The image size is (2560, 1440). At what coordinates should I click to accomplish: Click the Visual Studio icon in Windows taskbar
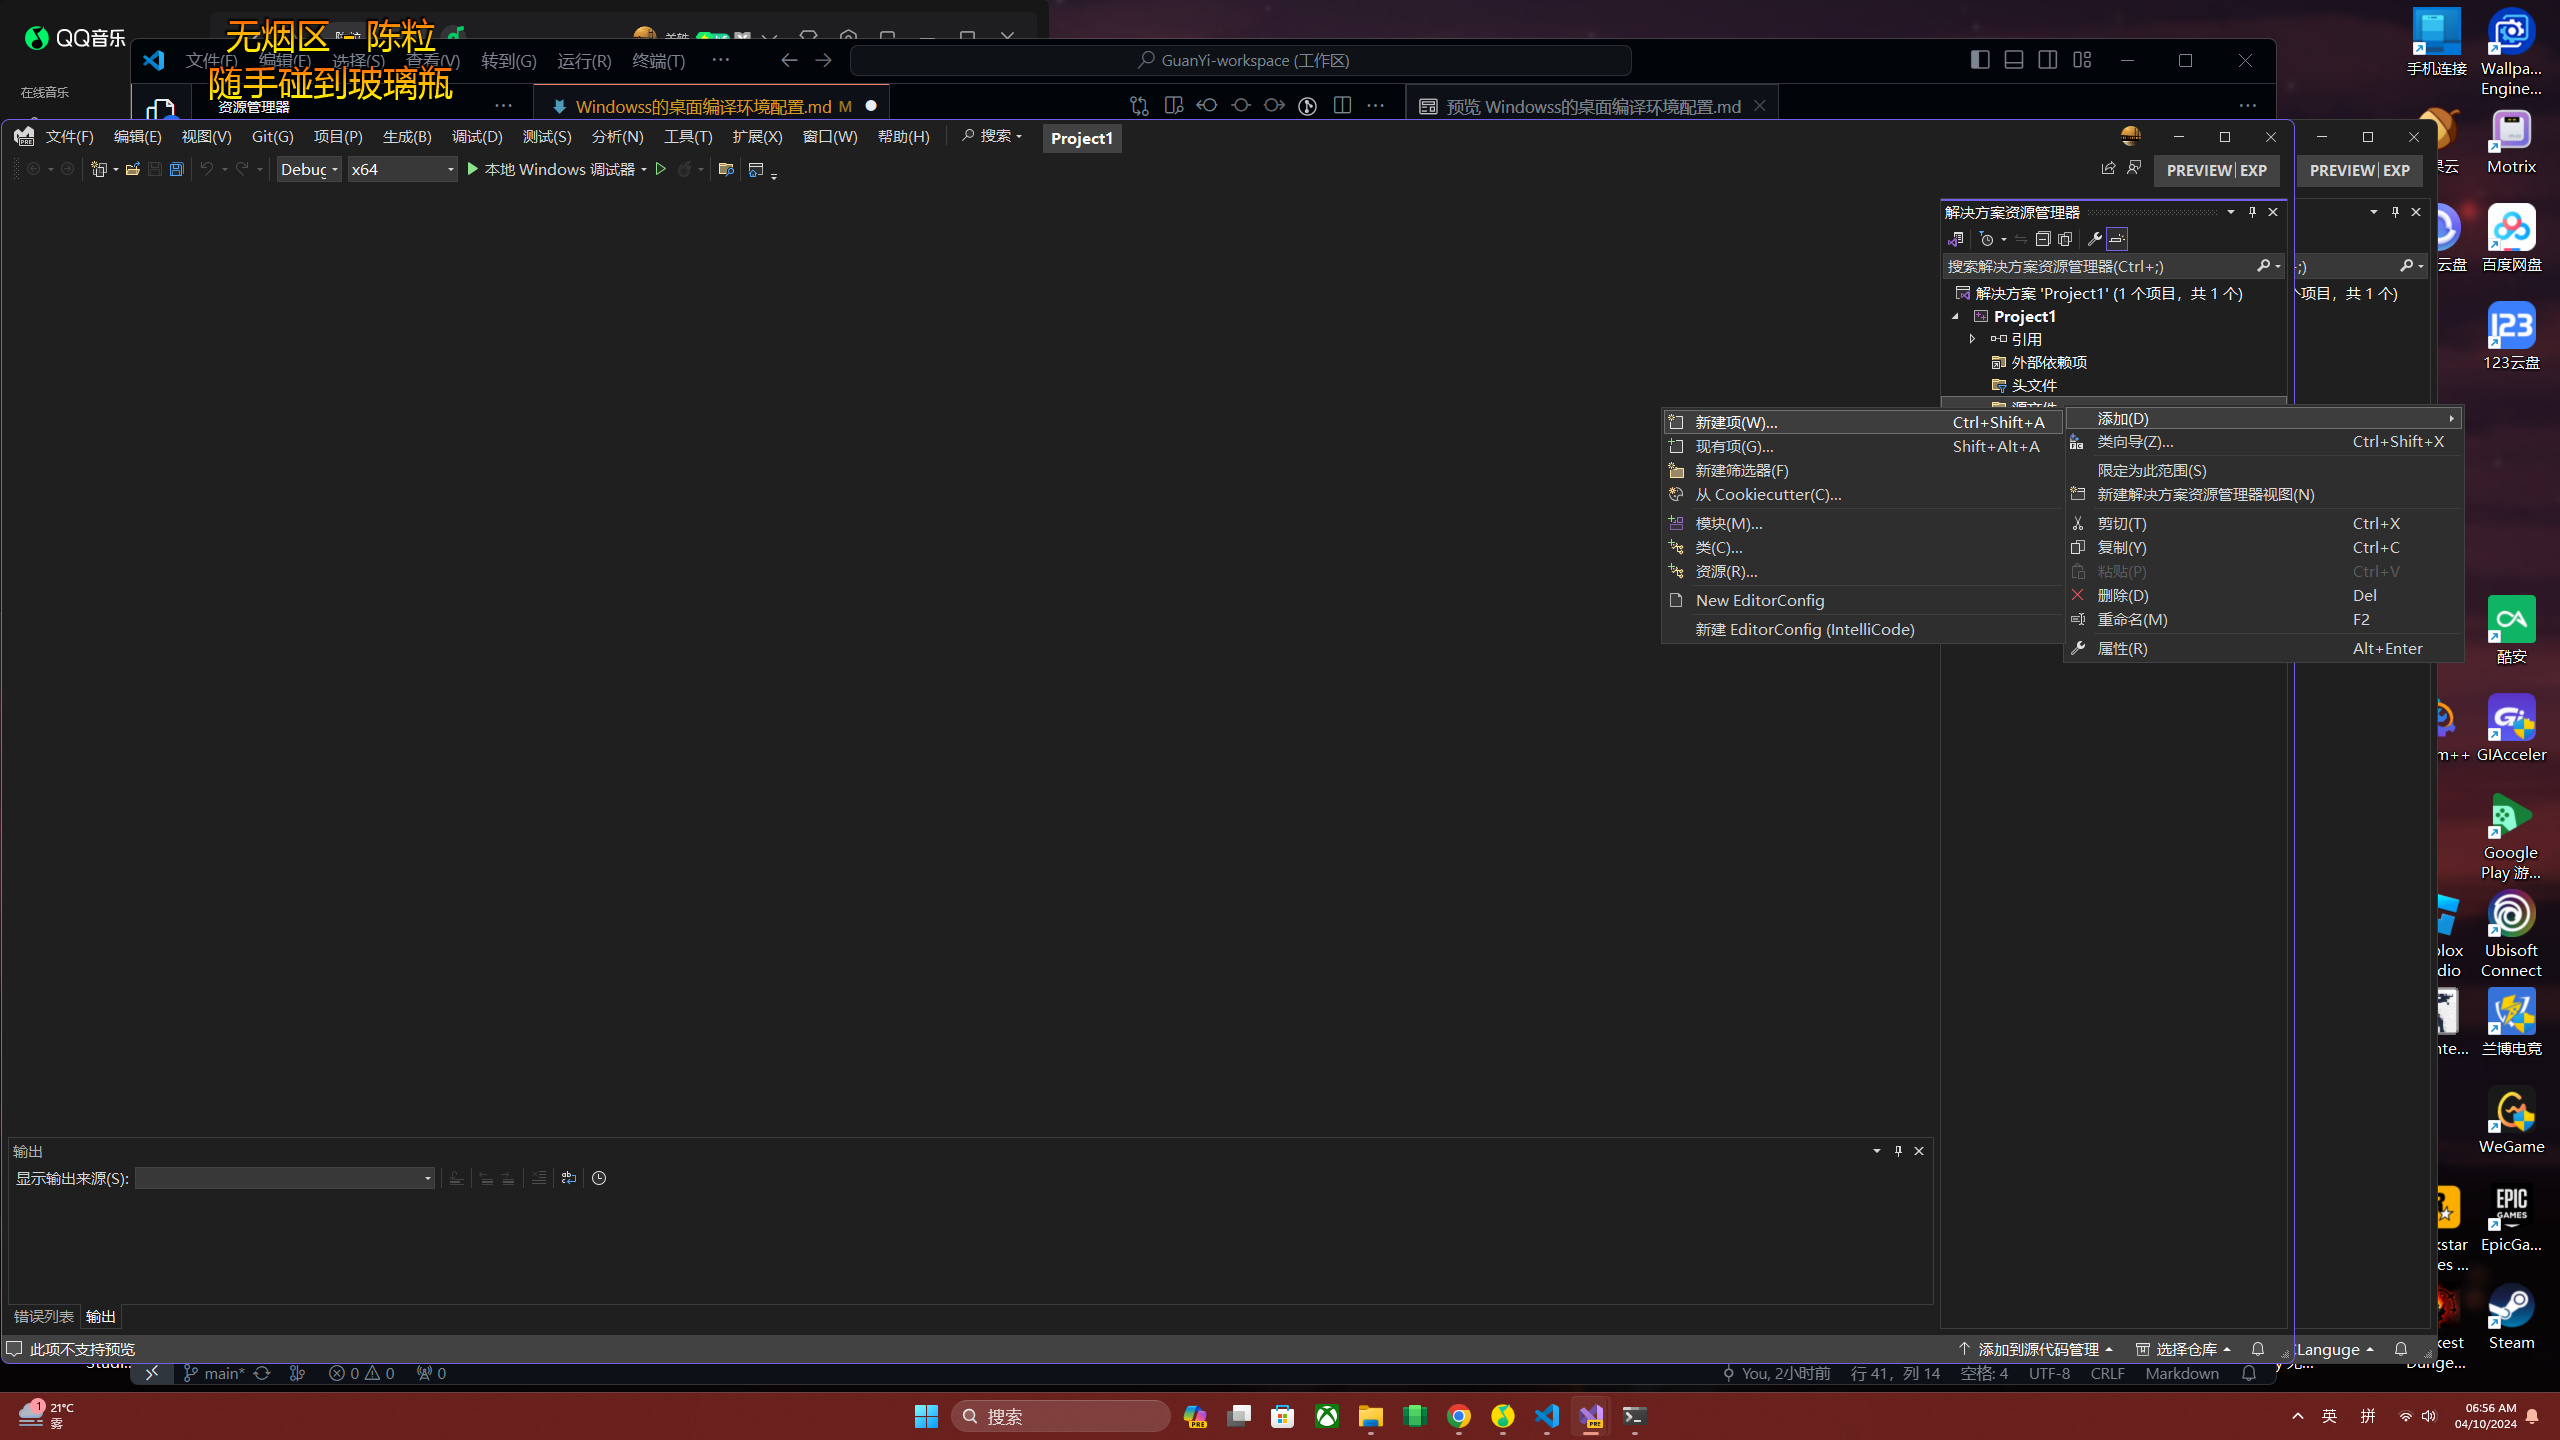coord(1591,1416)
